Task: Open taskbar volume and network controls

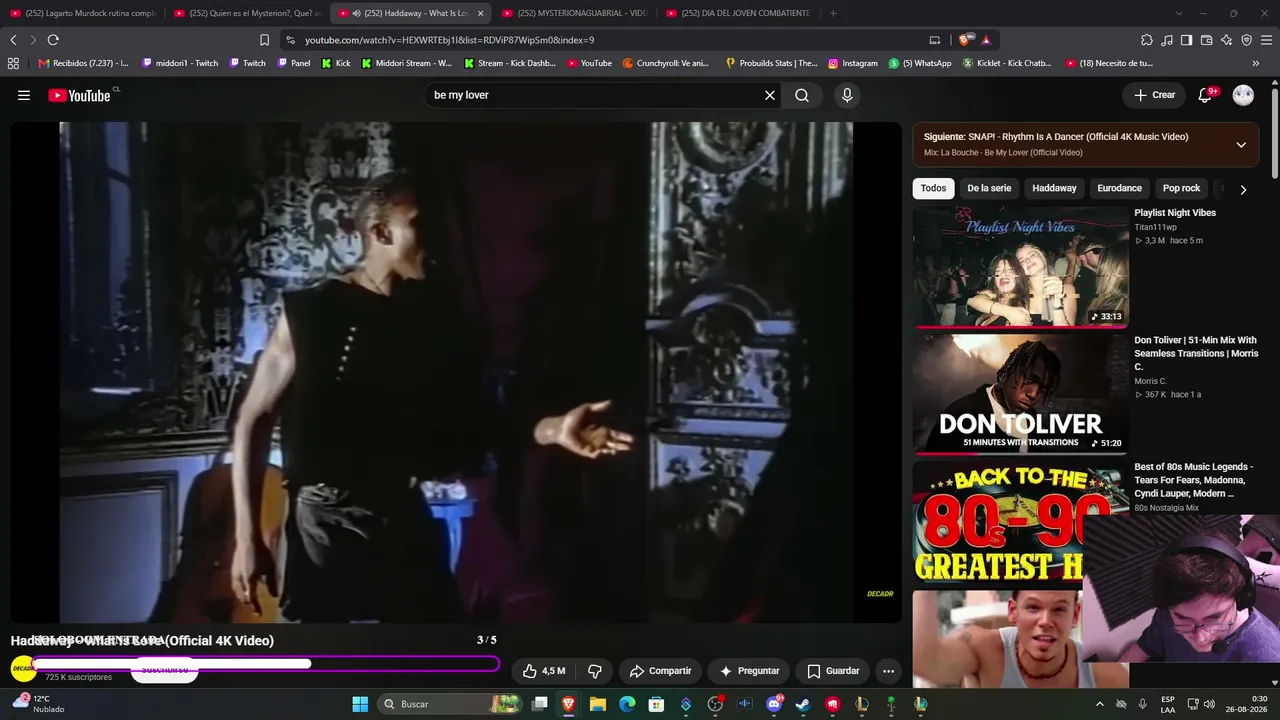Action: (x=1200, y=704)
